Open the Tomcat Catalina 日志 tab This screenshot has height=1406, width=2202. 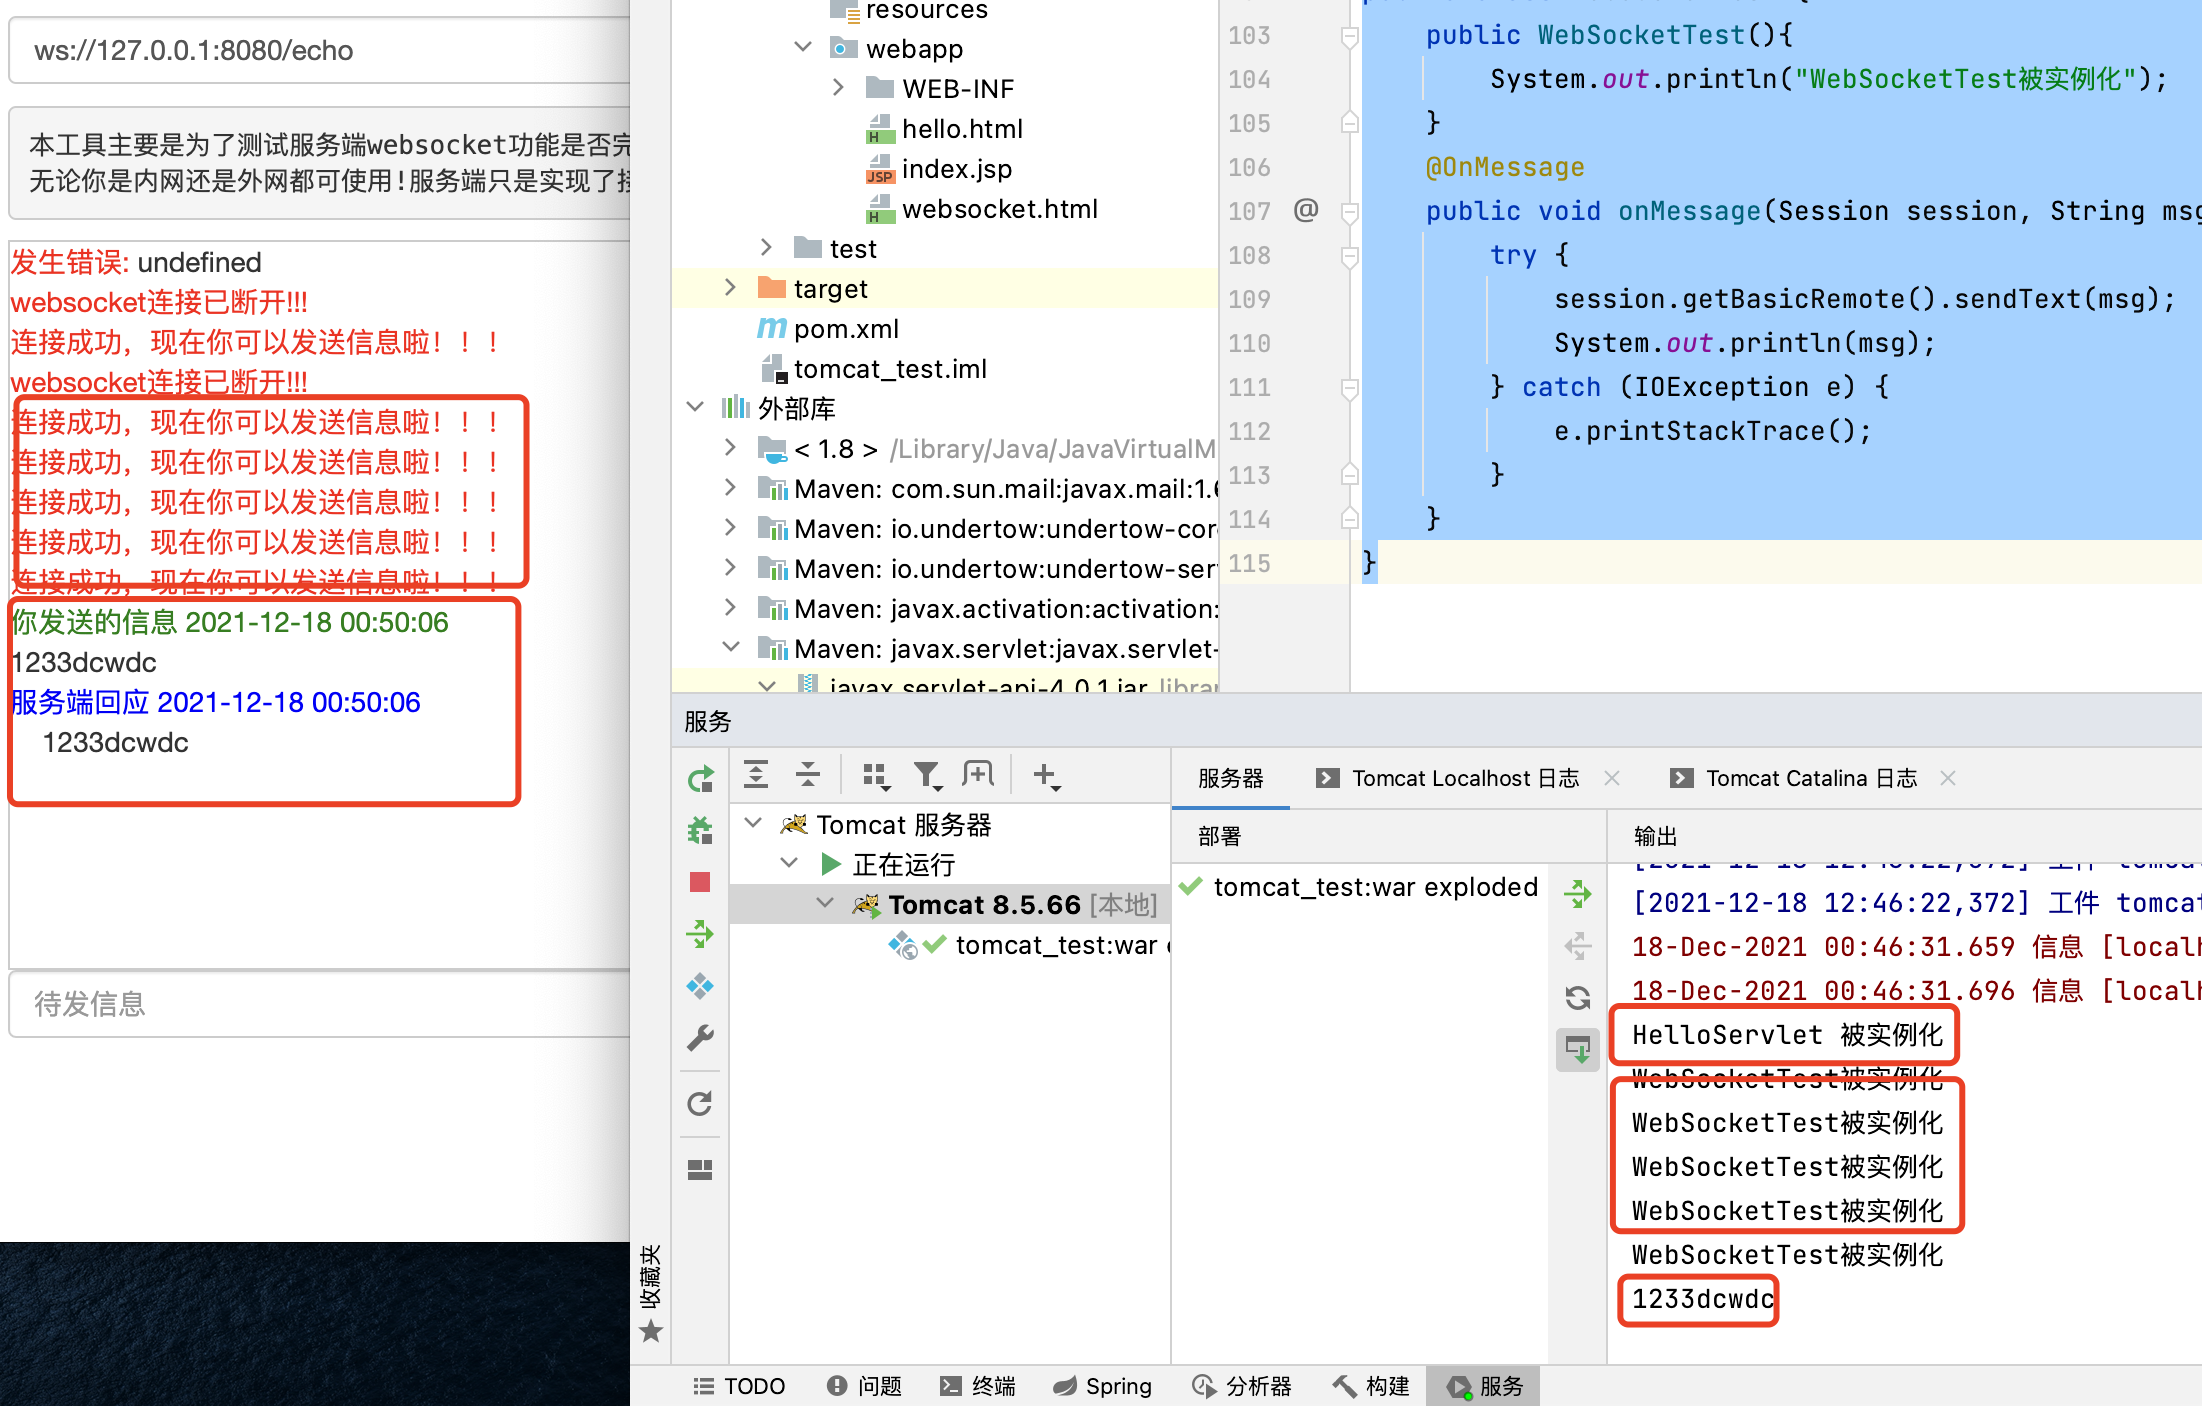[x=1810, y=778]
